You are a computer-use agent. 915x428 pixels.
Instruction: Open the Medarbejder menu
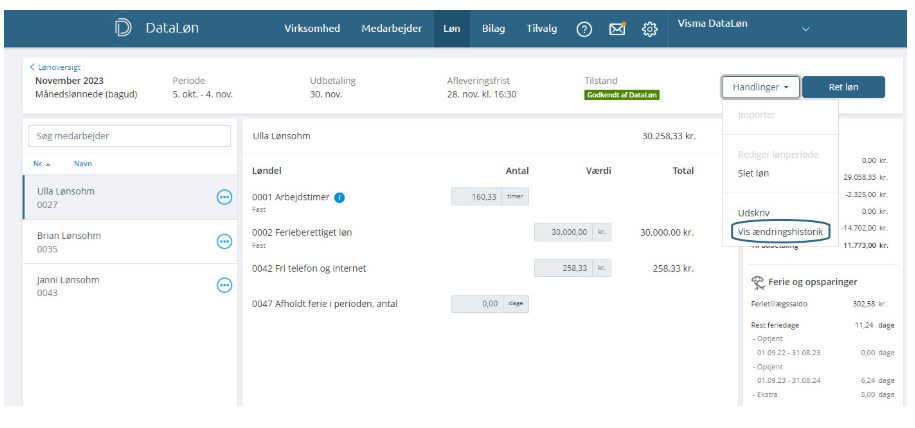coord(391,29)
